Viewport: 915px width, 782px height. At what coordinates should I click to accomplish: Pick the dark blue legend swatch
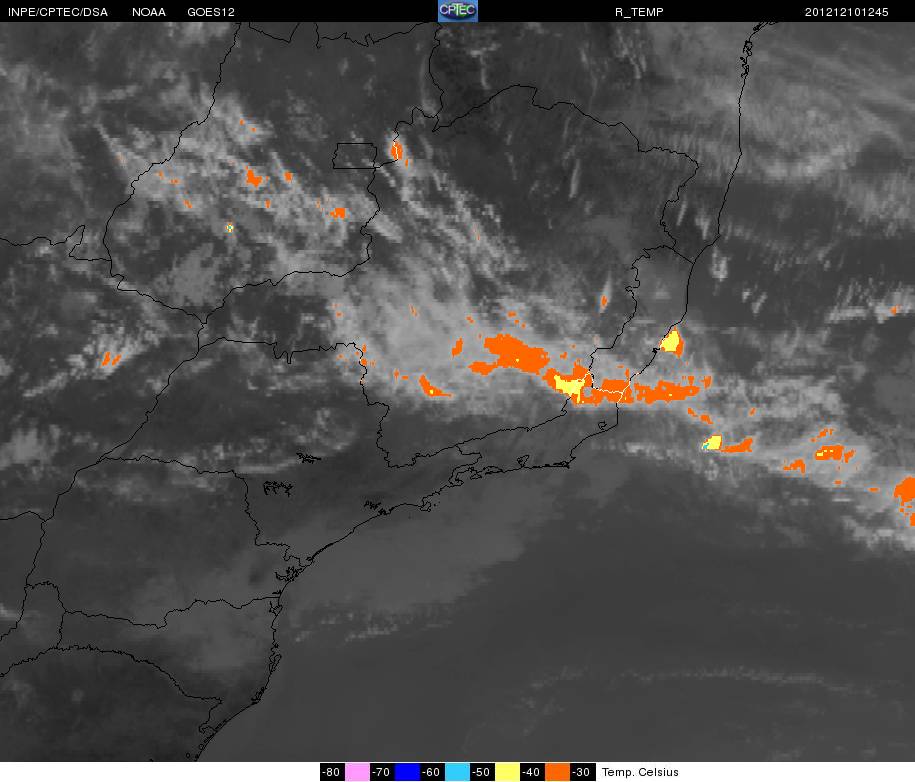pos(407,772)
